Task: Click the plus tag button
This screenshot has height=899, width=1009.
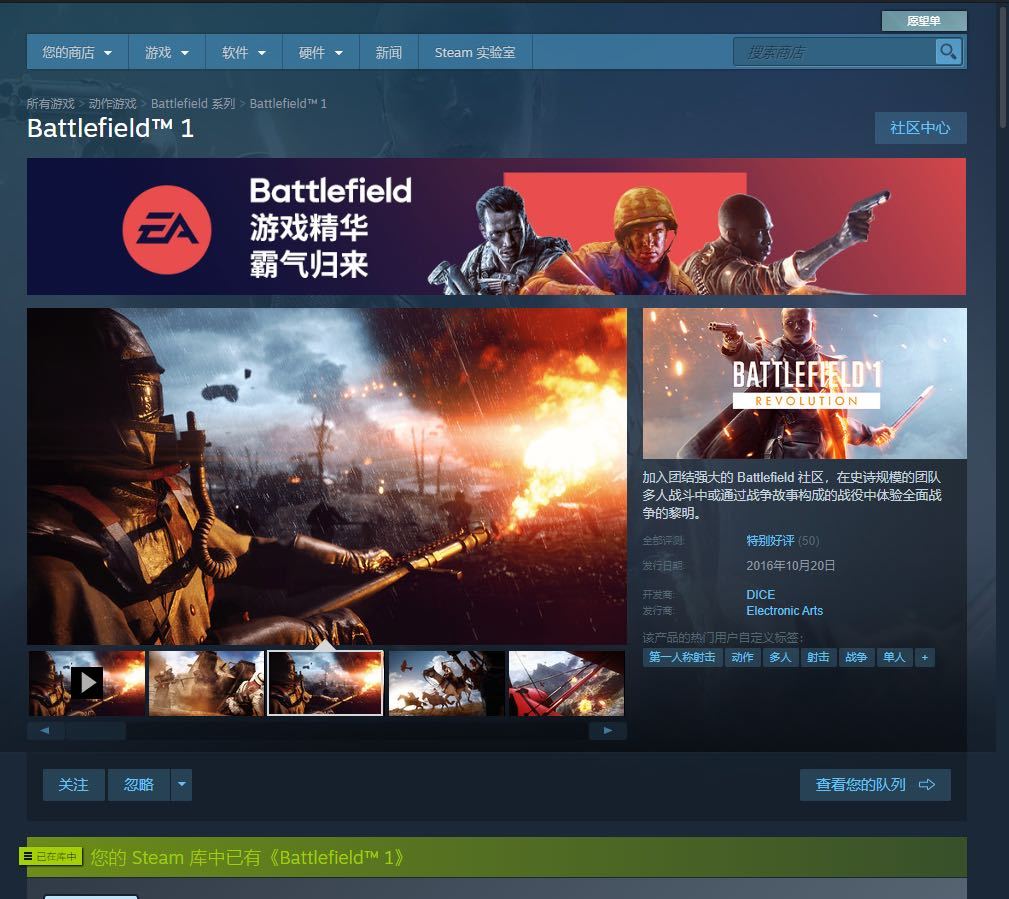Action: 924,657
